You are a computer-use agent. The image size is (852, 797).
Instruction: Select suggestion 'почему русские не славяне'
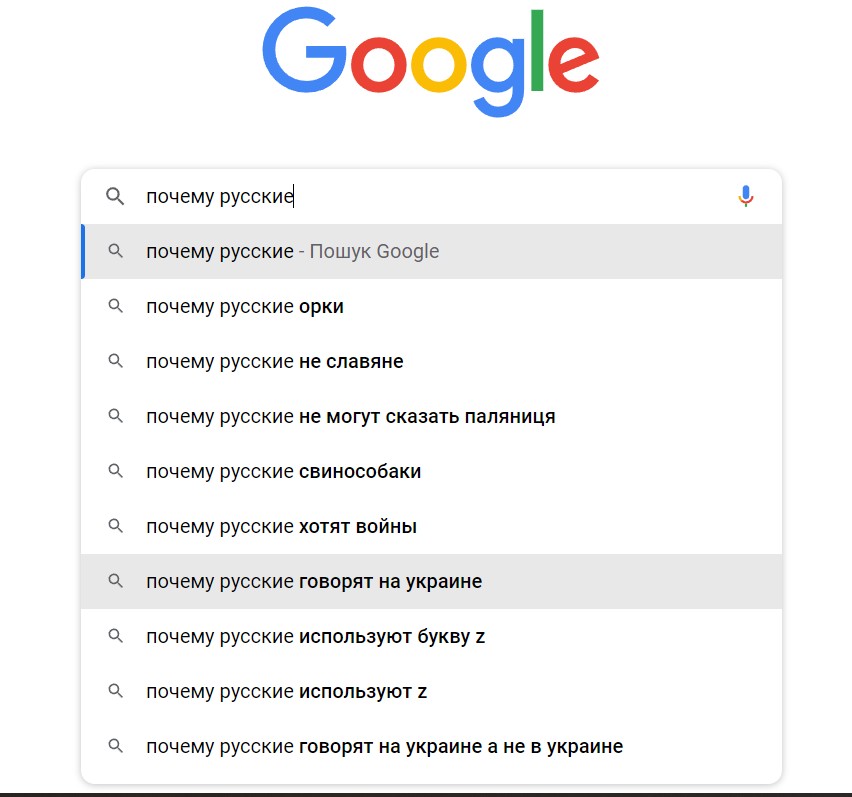pos(275,362)
